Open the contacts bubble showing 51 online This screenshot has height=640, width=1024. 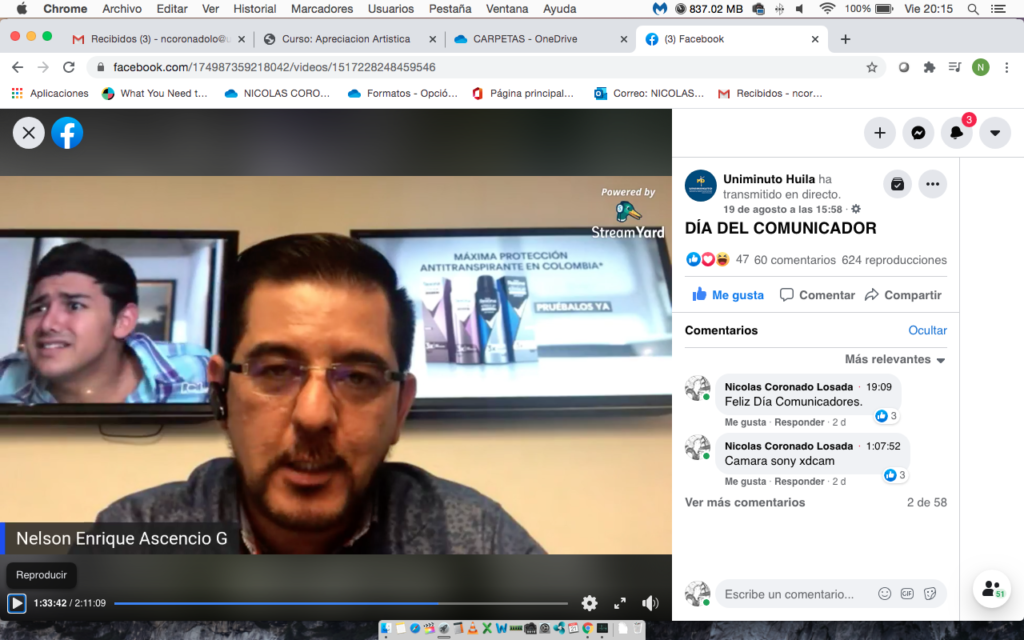coord(992,589)
